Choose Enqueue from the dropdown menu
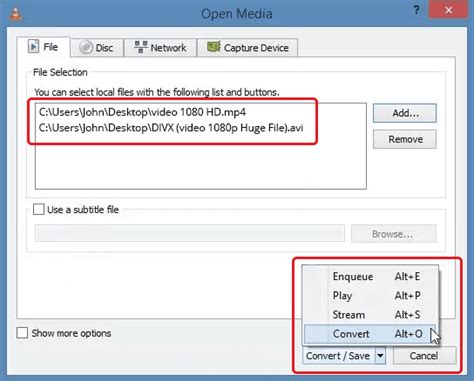Viewport: 474px width, 381px height. click(370, 276)
